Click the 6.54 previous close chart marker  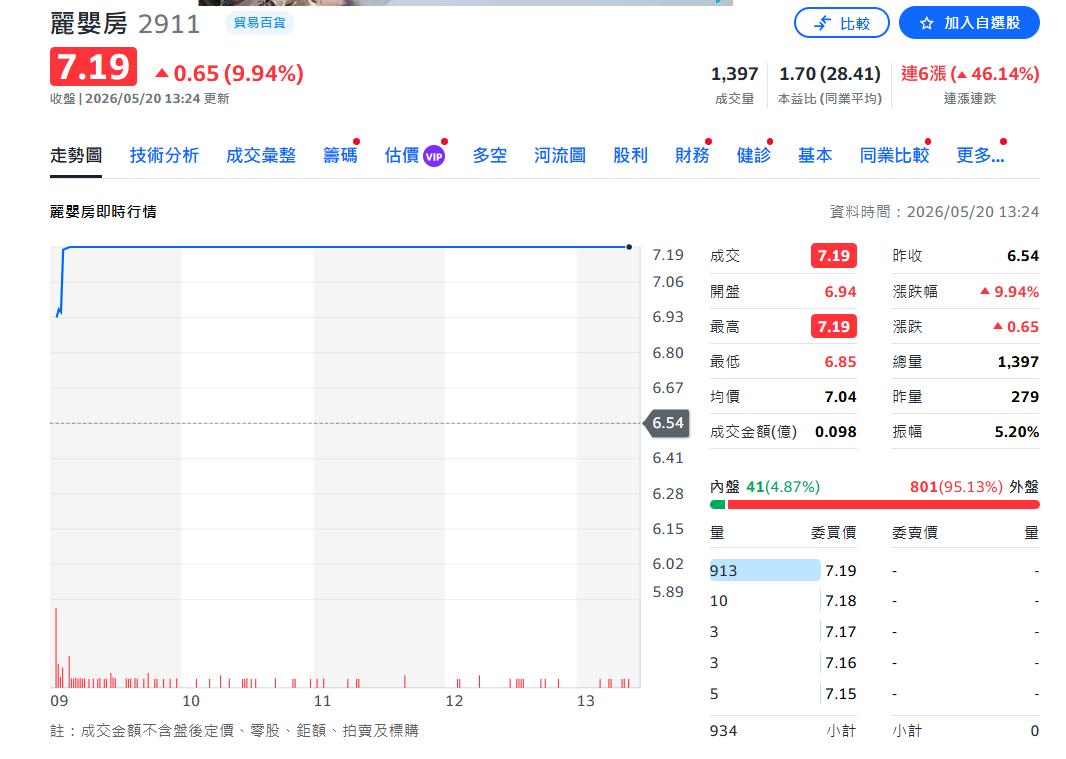(x=668, y=423)
